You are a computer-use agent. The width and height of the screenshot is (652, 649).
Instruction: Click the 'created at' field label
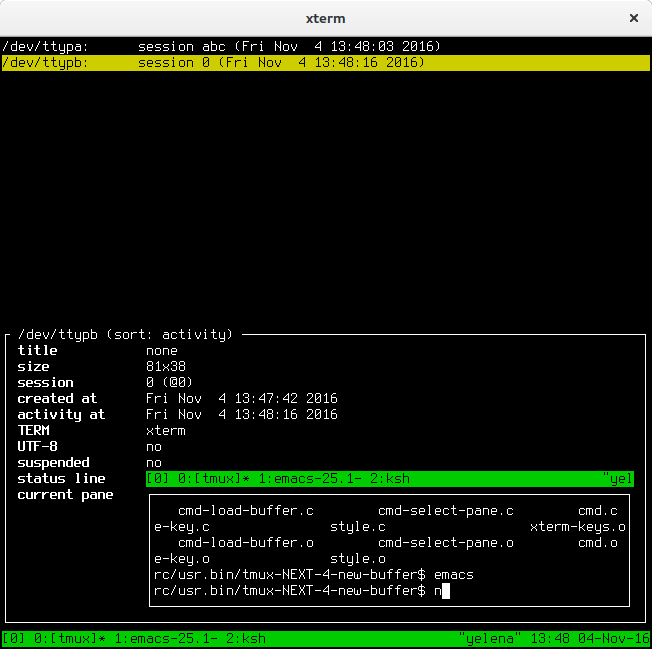point(57,398)
